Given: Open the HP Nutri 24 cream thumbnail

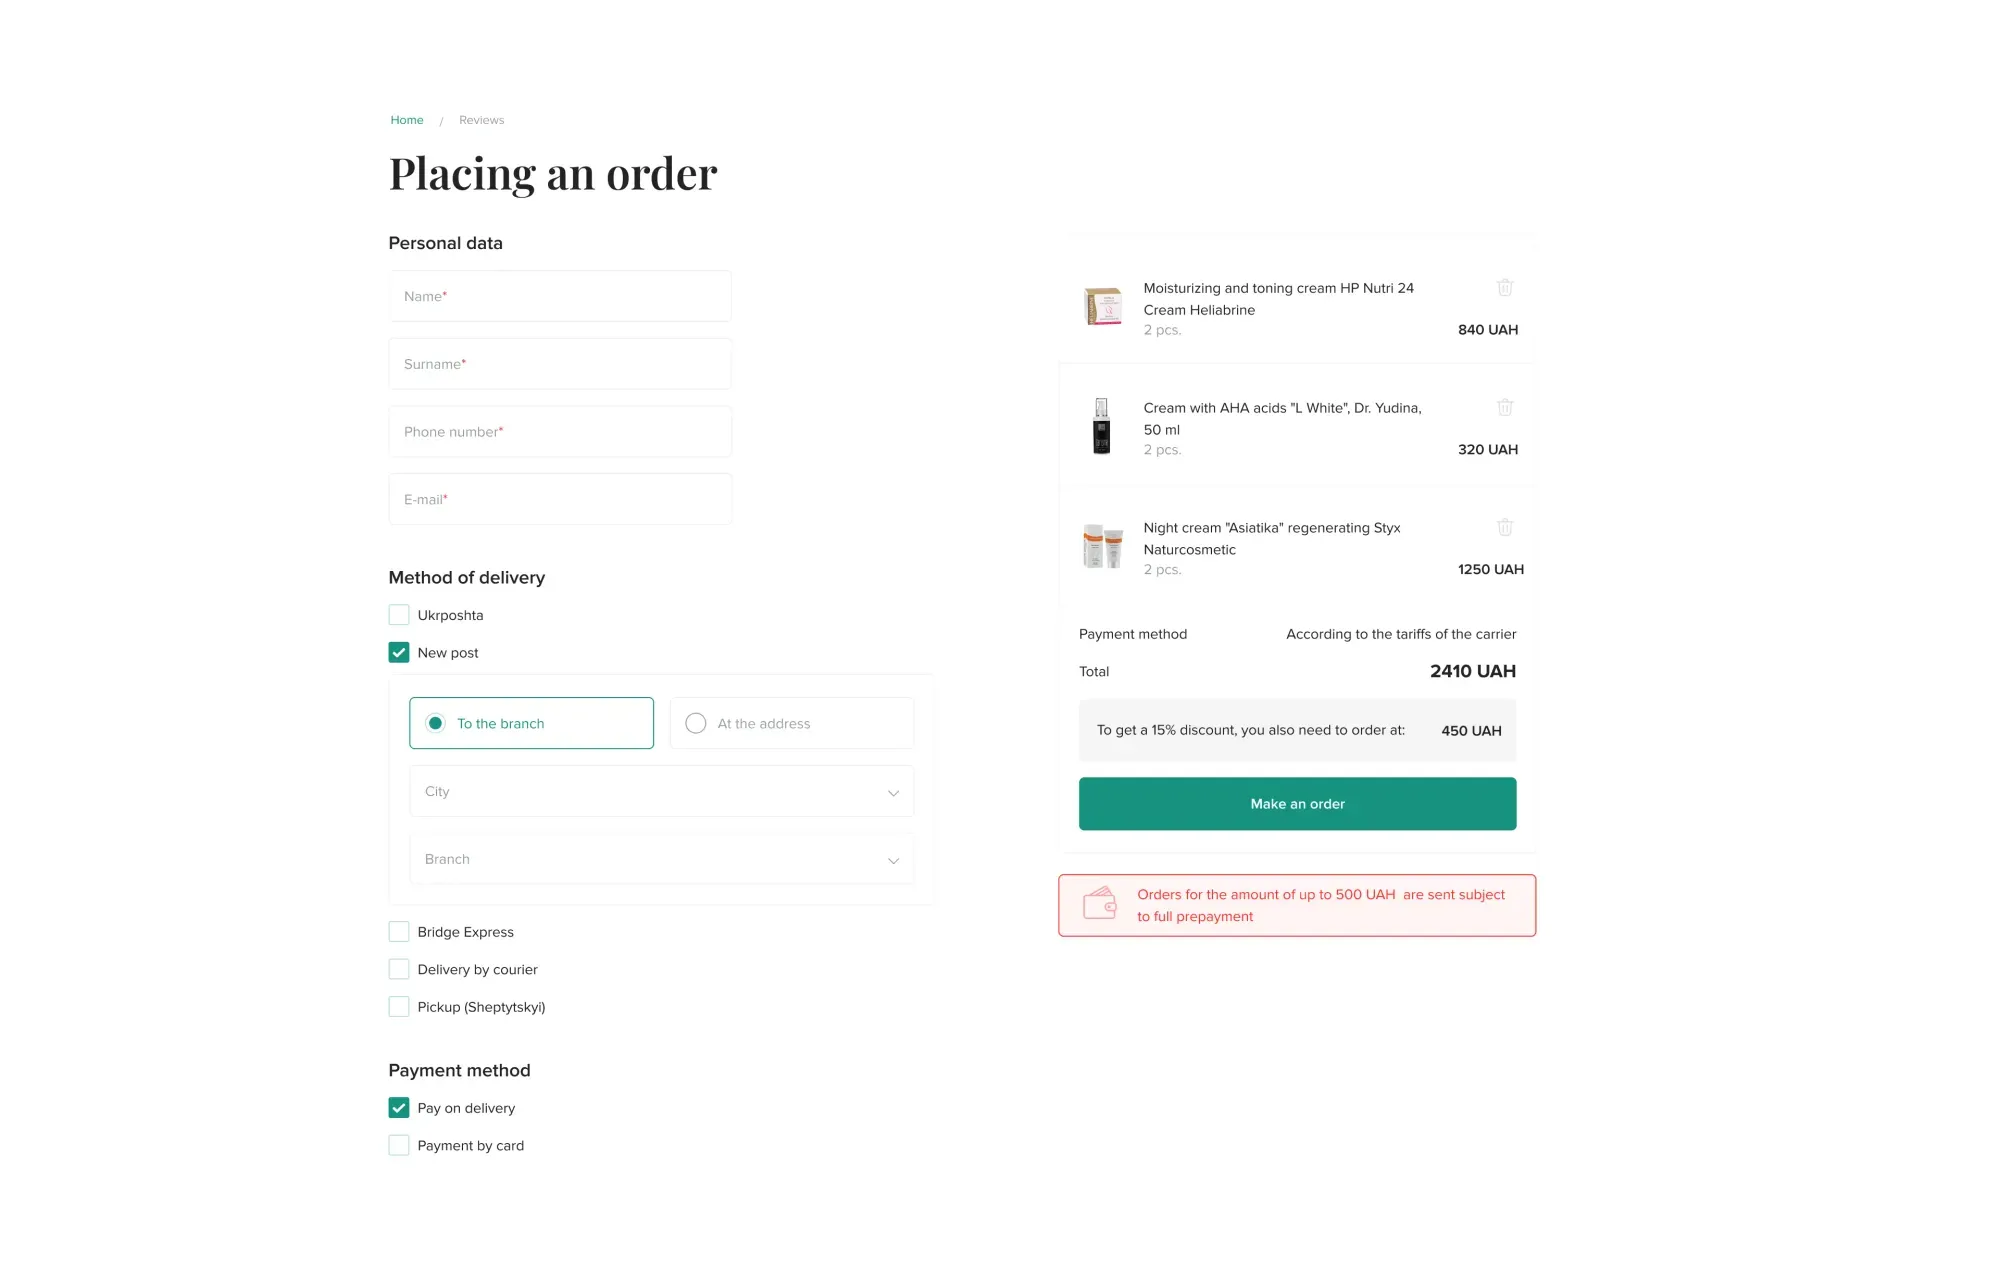Looking at the screenshot, I should pyautogui.click(x=1103, y=306).
